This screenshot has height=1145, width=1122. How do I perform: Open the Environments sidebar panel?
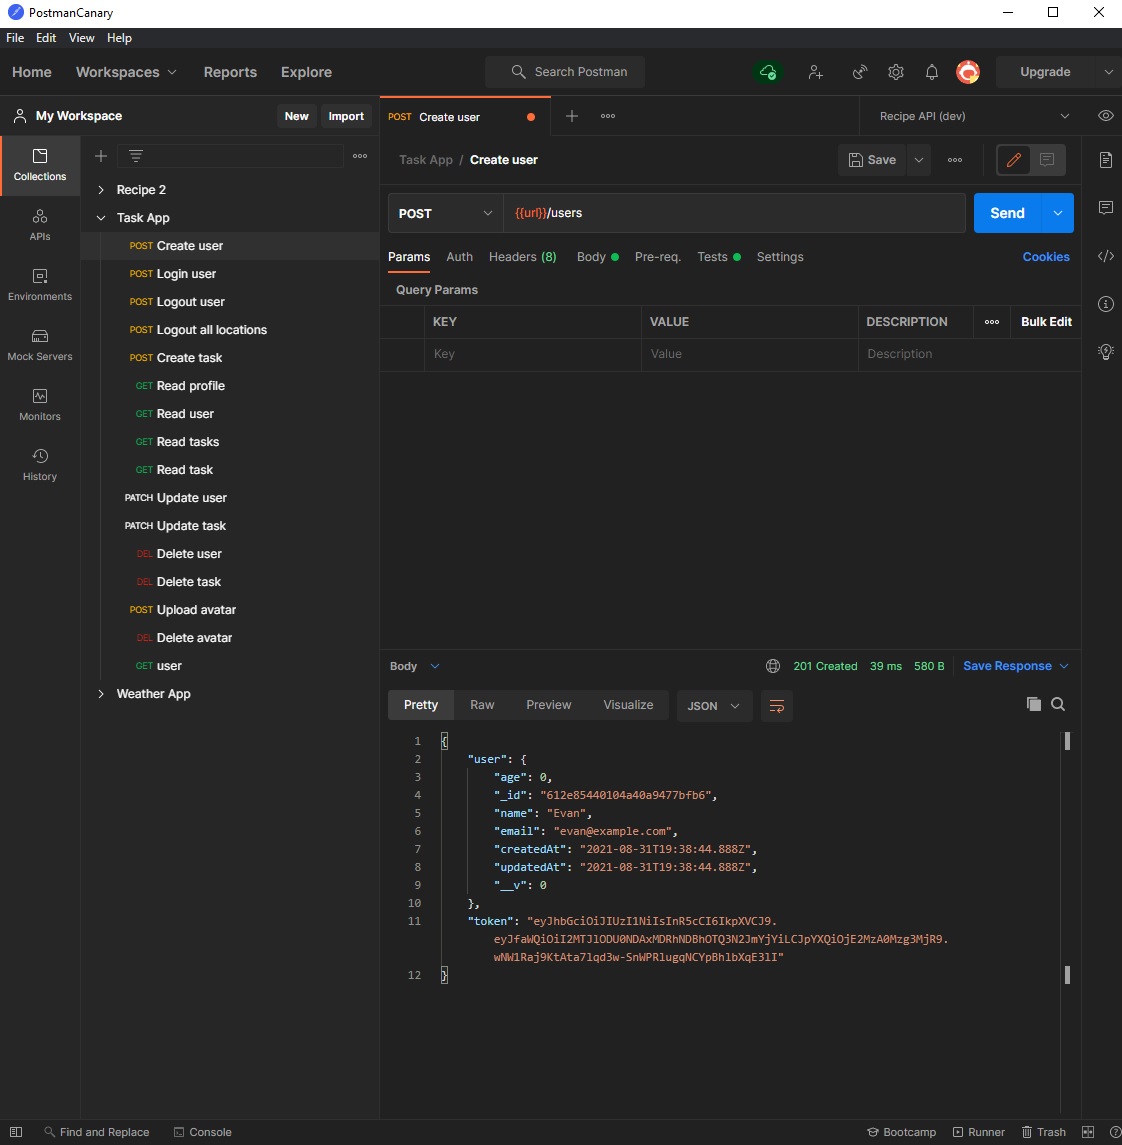[x=39, y=285]
